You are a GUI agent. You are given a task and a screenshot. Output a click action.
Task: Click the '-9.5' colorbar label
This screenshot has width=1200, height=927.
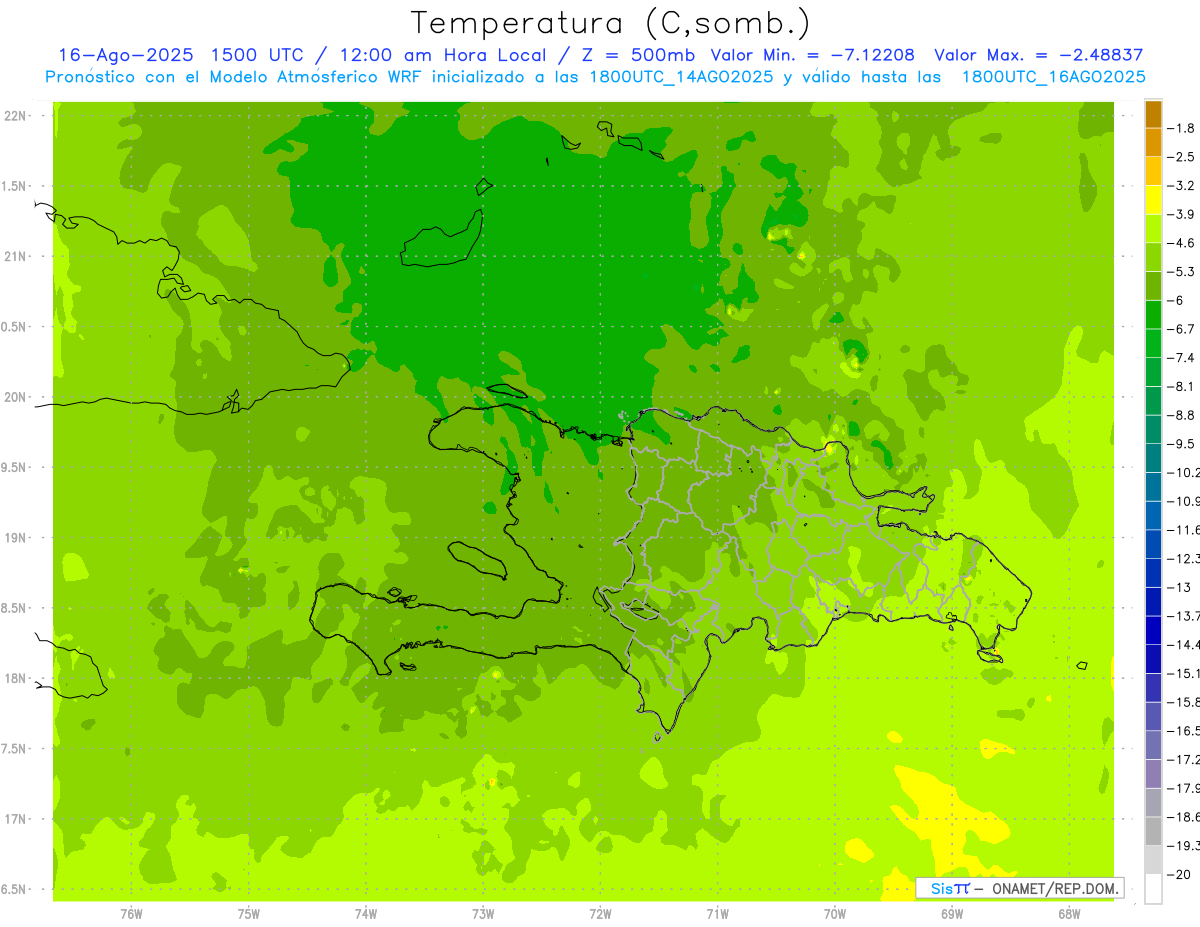click(x=1182, y=443)
